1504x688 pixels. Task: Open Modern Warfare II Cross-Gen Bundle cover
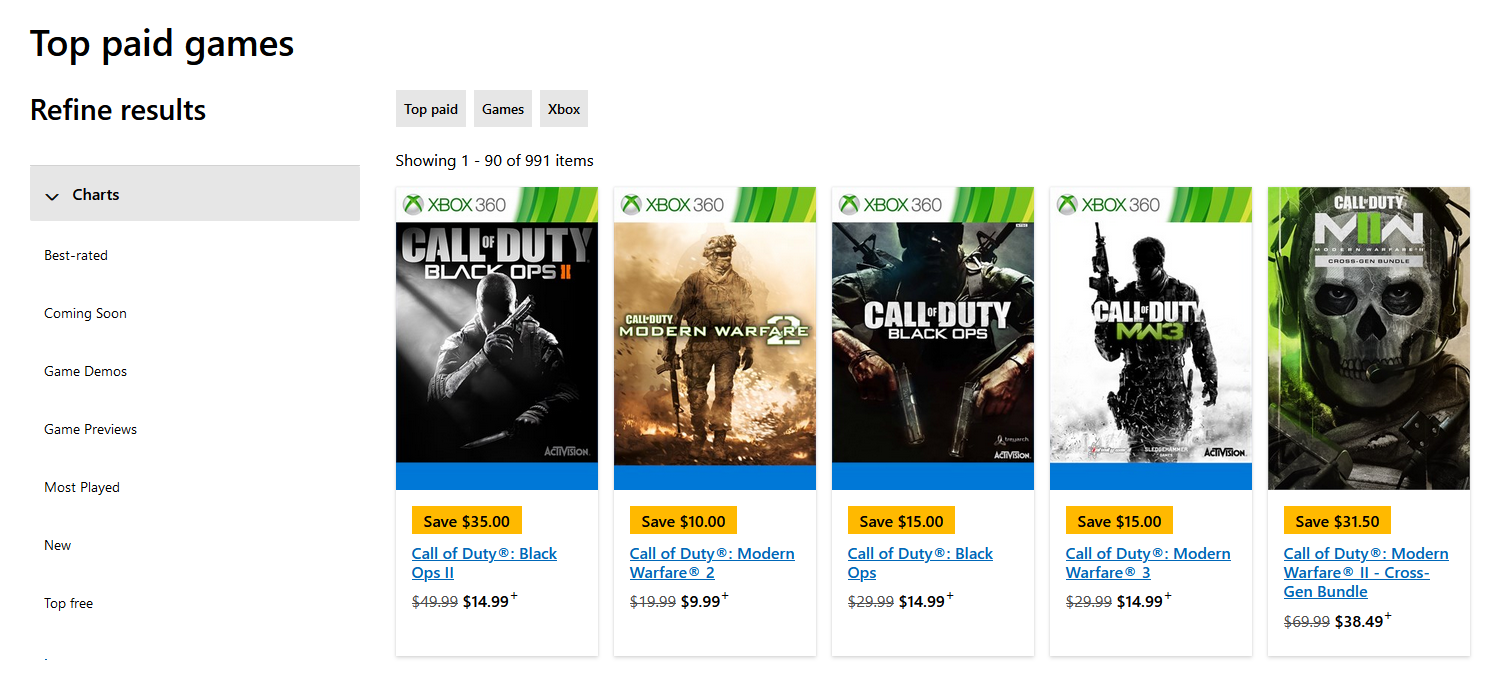coord(1369,338)
